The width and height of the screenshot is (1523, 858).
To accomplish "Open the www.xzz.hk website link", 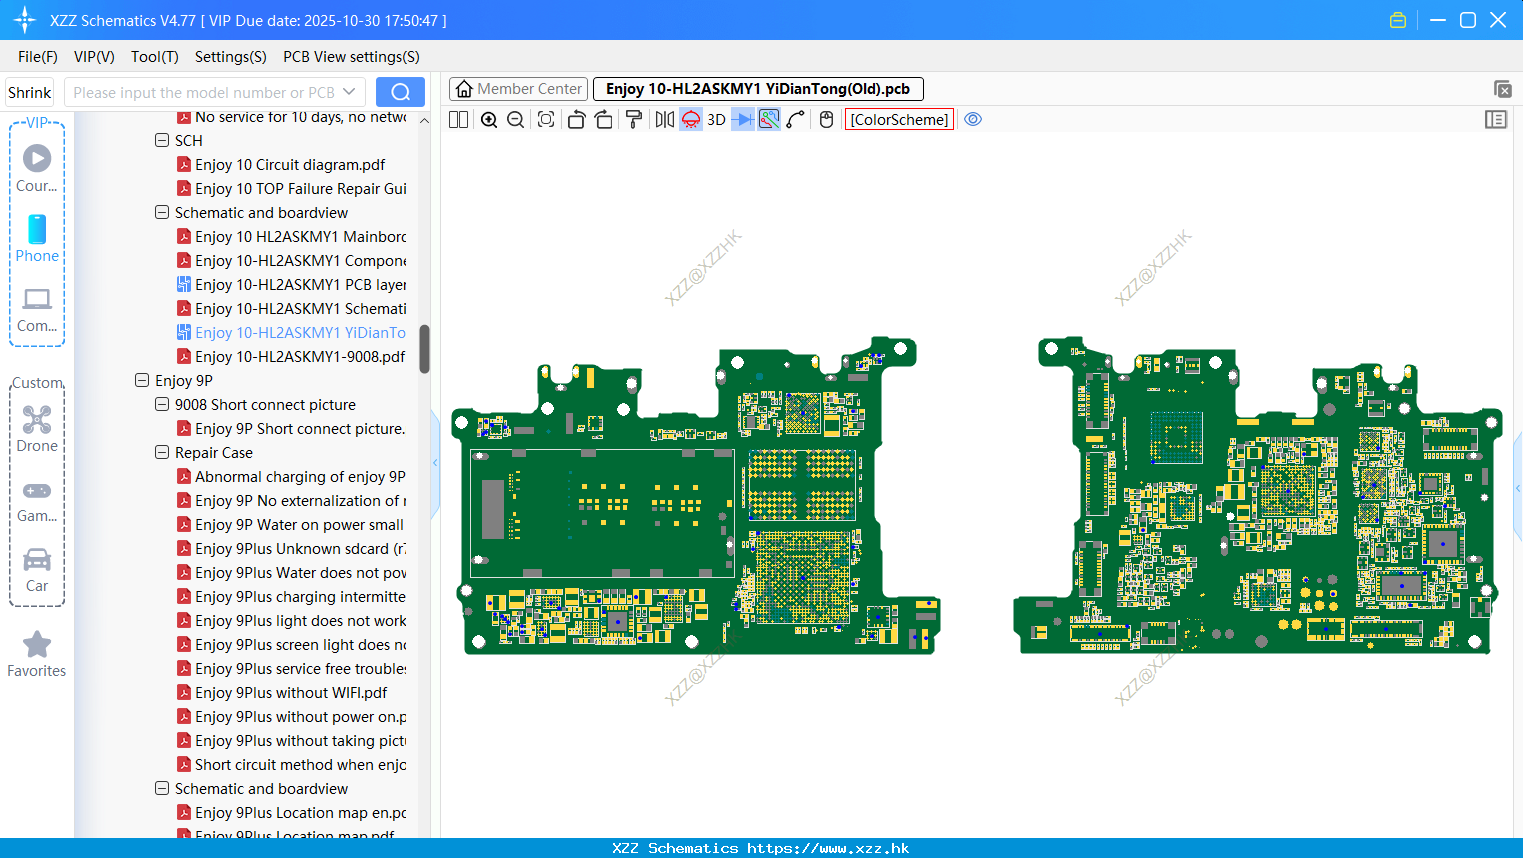I will (x=828, y=848).
